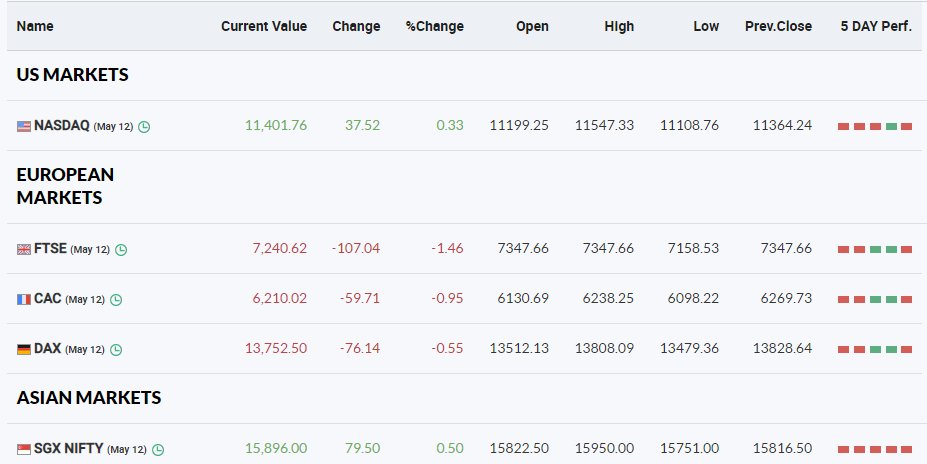Click the clock icon next to FTSE
Image resolution: width=927 pixels, height=464 pixels.
coord(121,249)
